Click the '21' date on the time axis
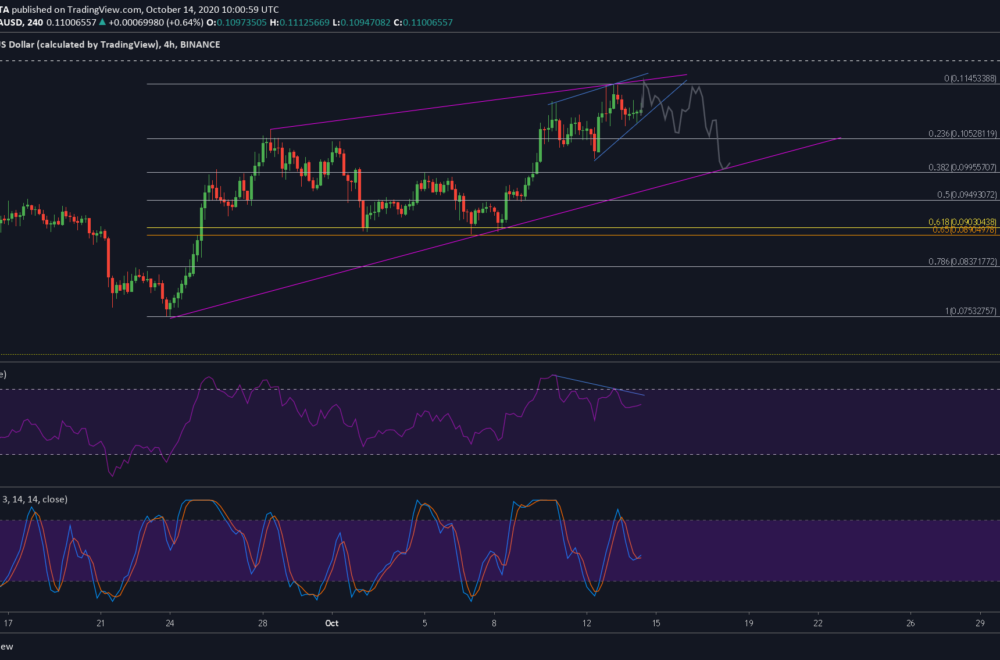The image size is (1000, 660). click(x=100, y=623)
